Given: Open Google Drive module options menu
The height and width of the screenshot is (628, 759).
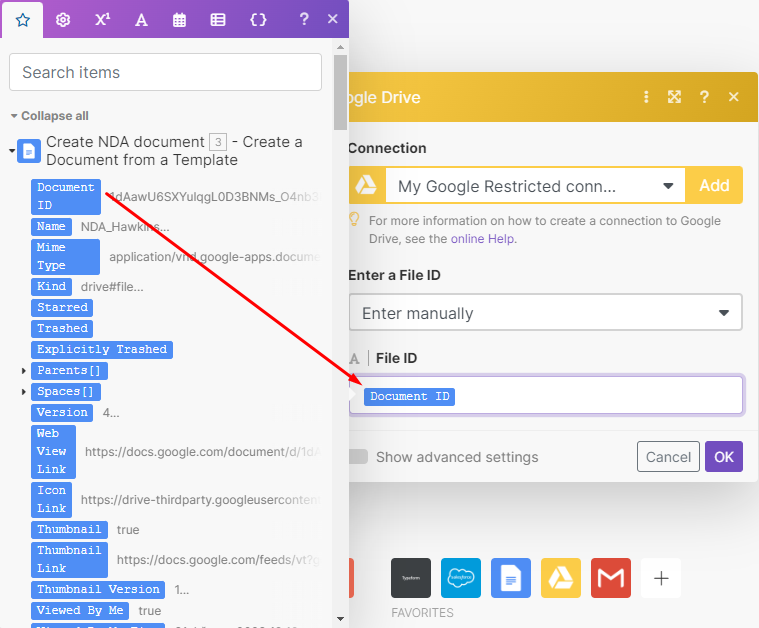Looking at the screenshot, I should [646, 97].
